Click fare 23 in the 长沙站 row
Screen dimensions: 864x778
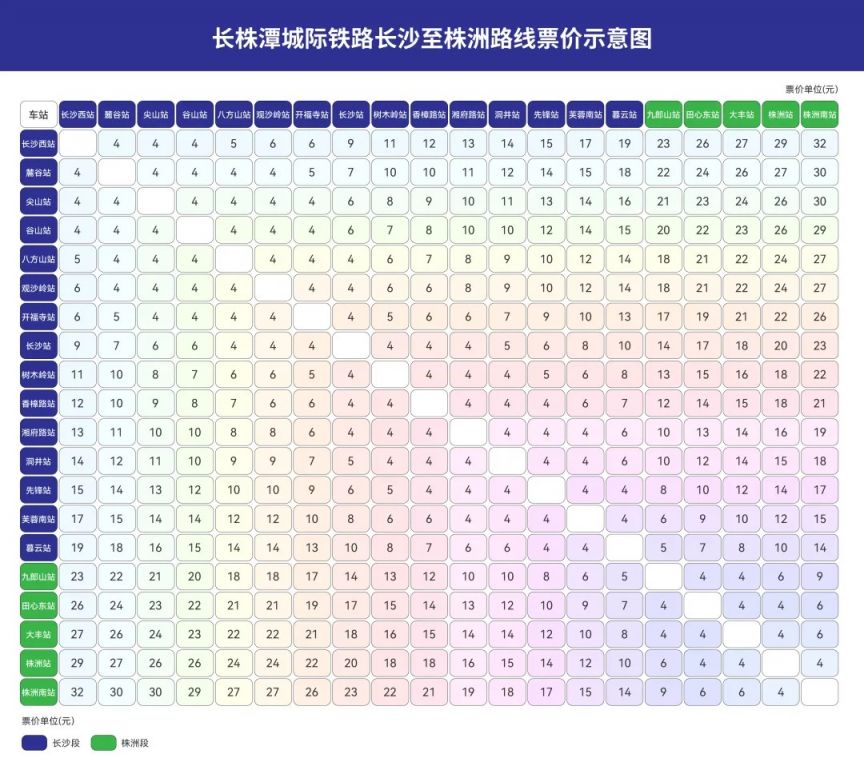point(819,346)
